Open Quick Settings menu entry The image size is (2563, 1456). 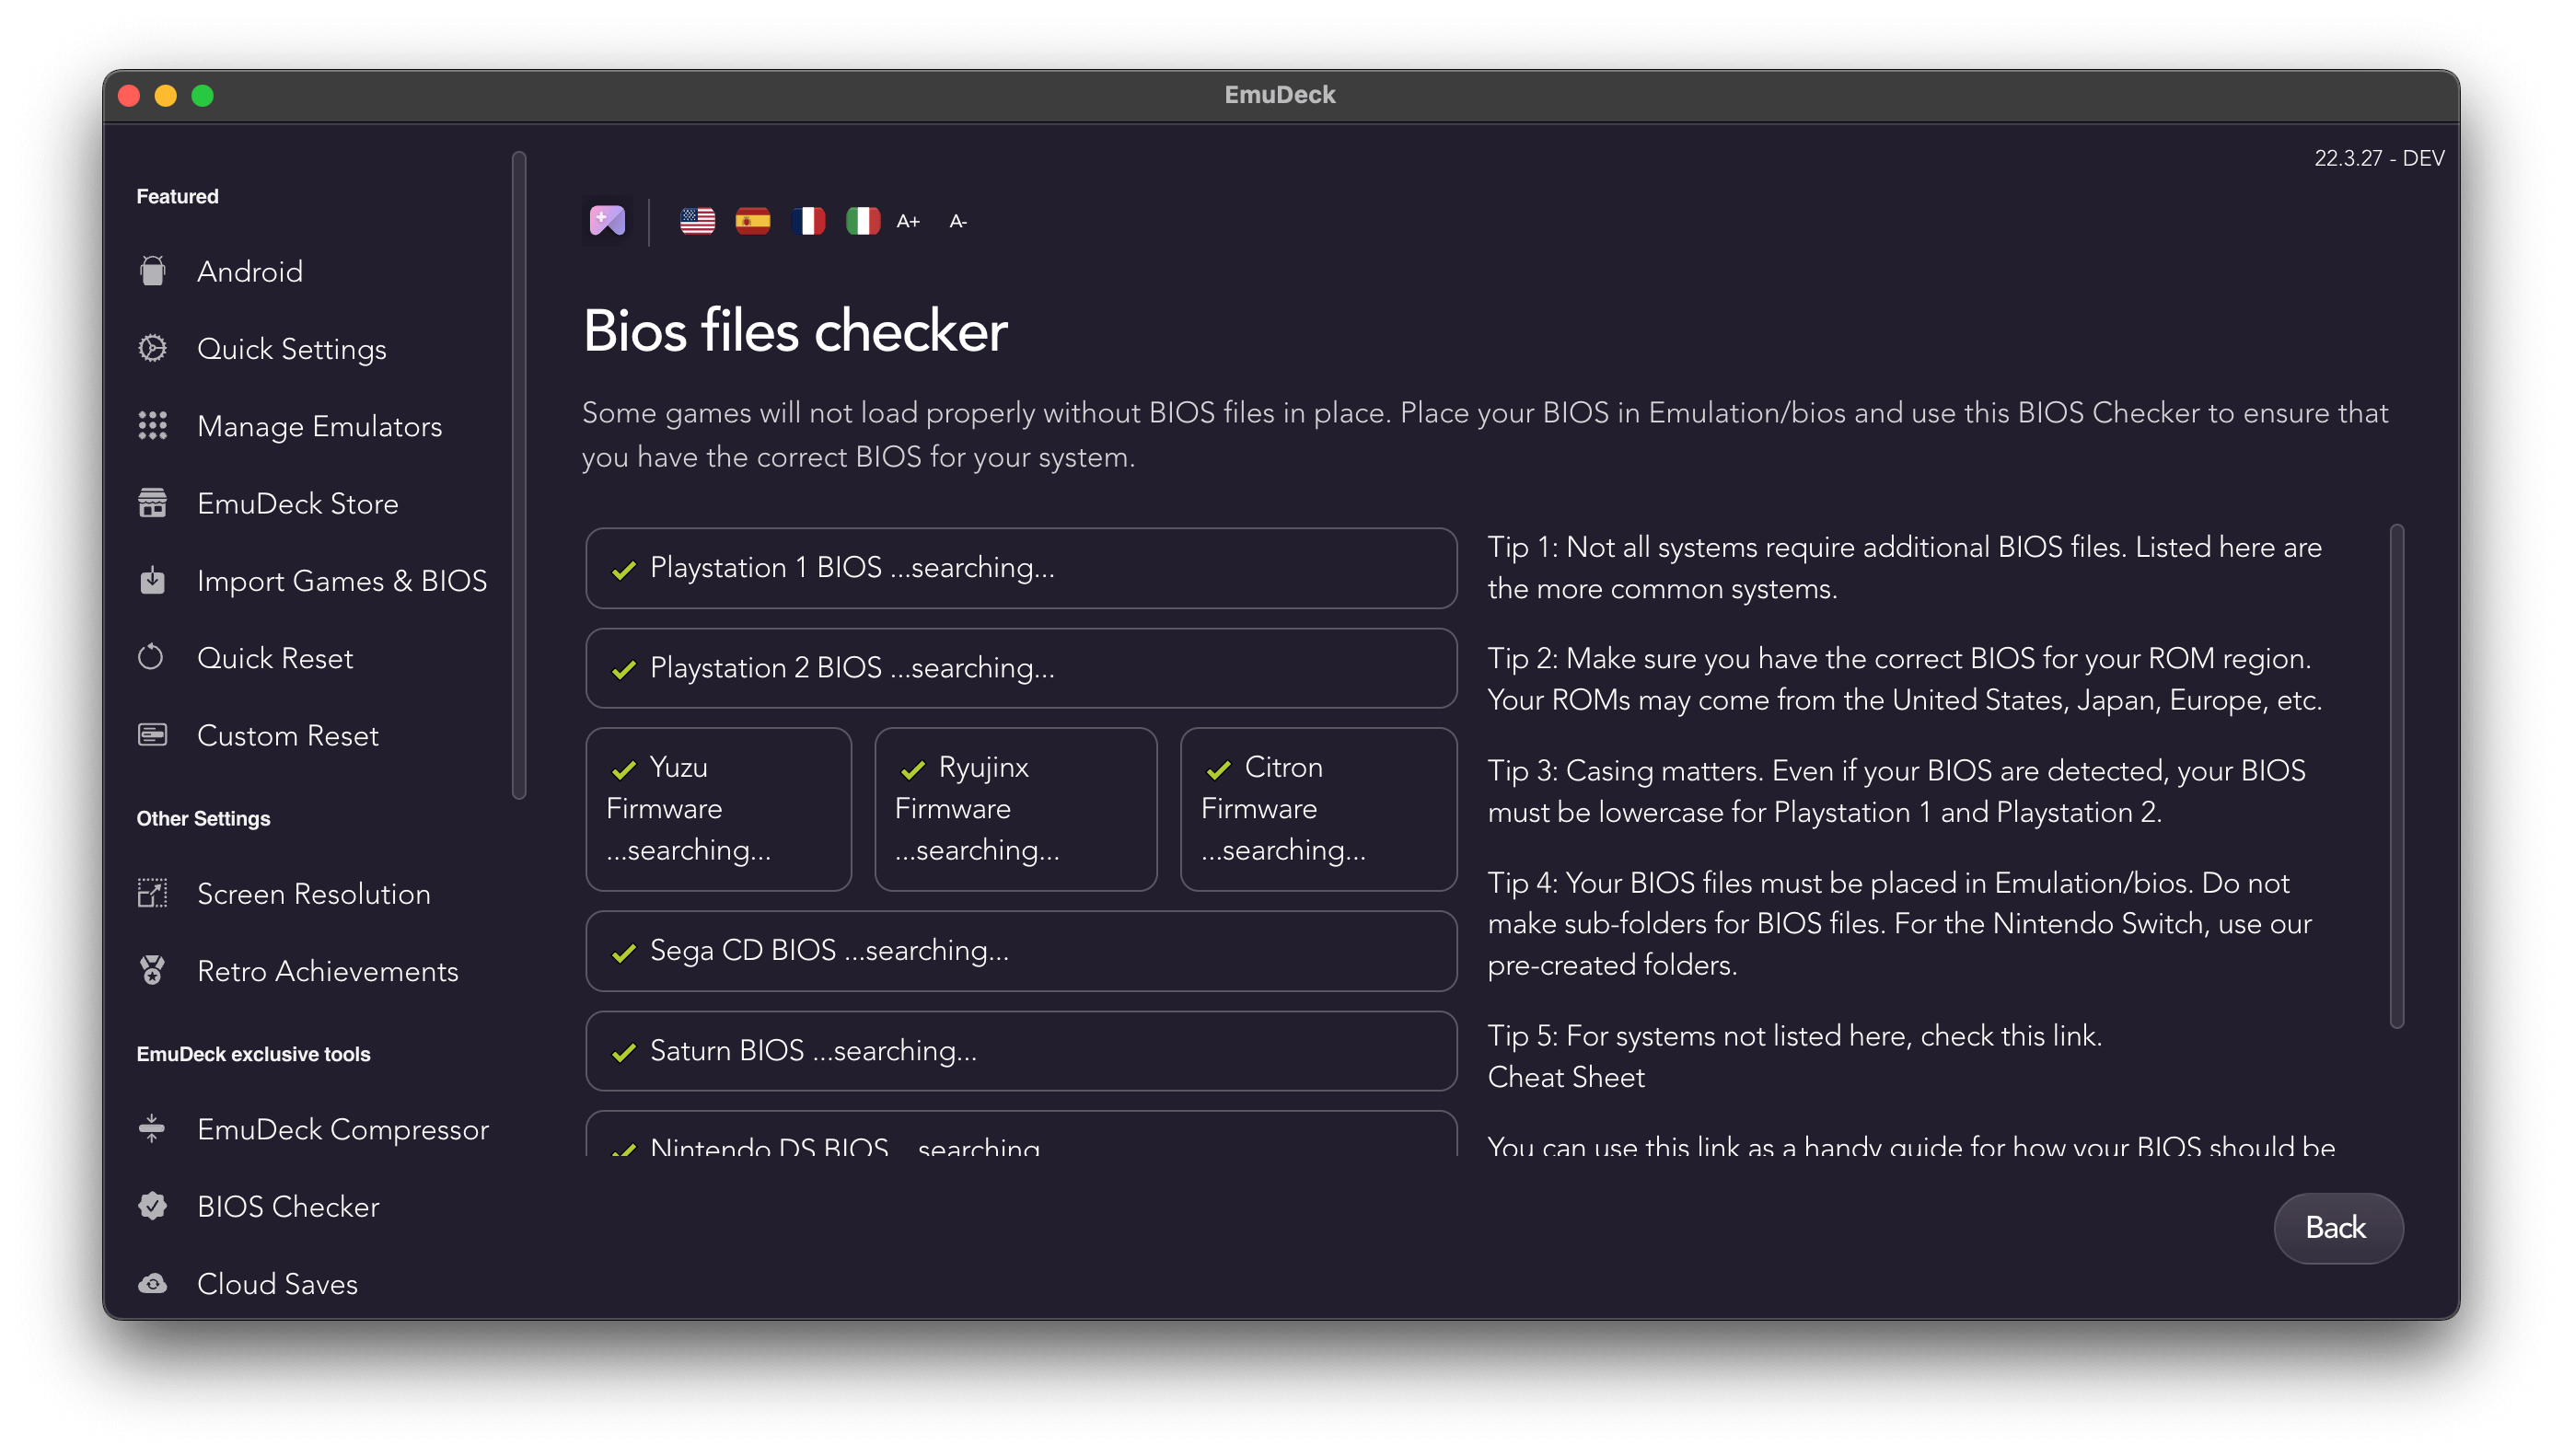click(x=291, y=348)
